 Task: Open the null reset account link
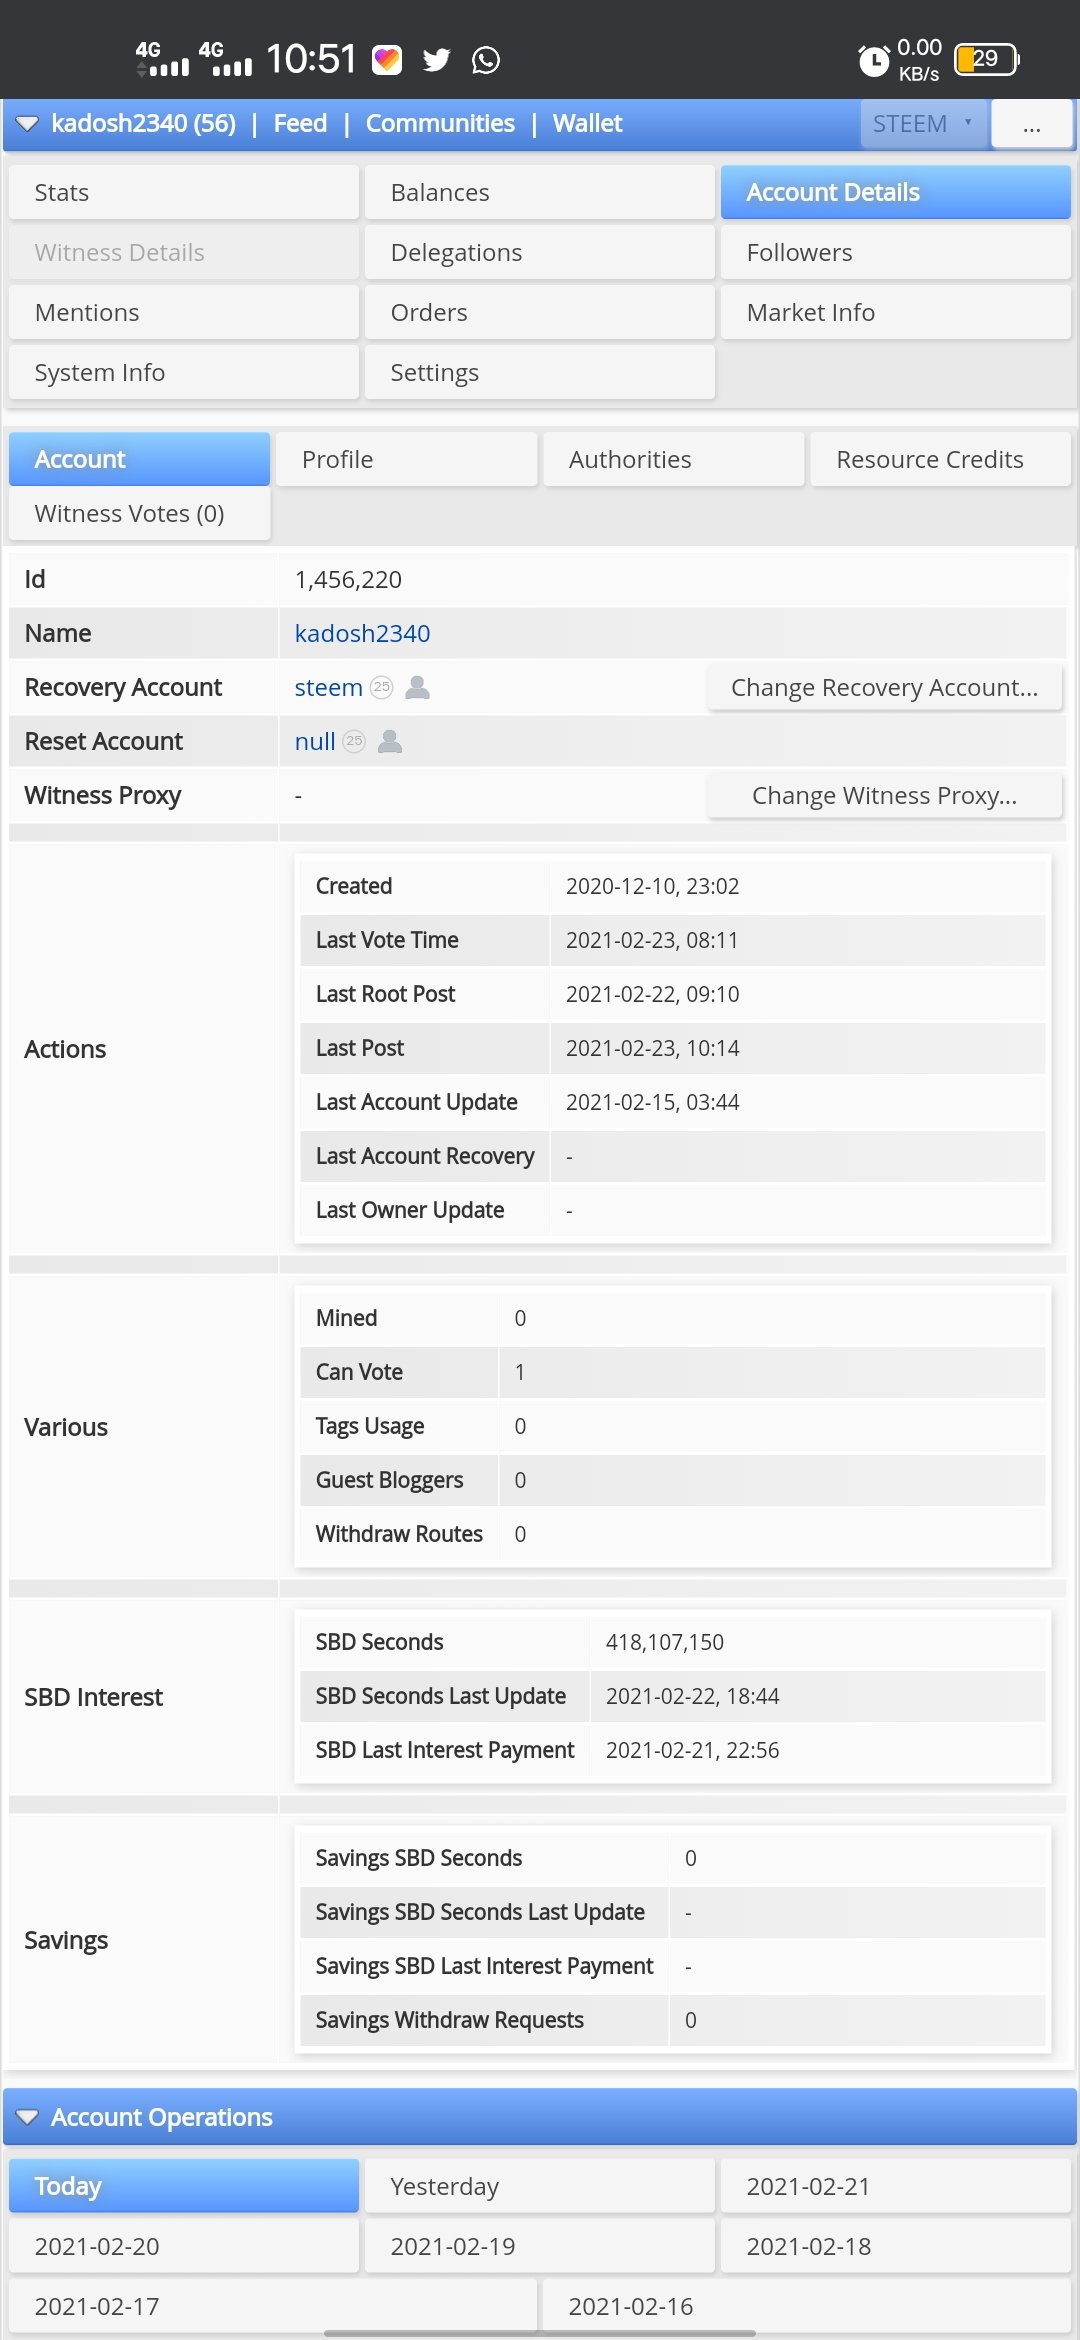click(x=315, y=741)
